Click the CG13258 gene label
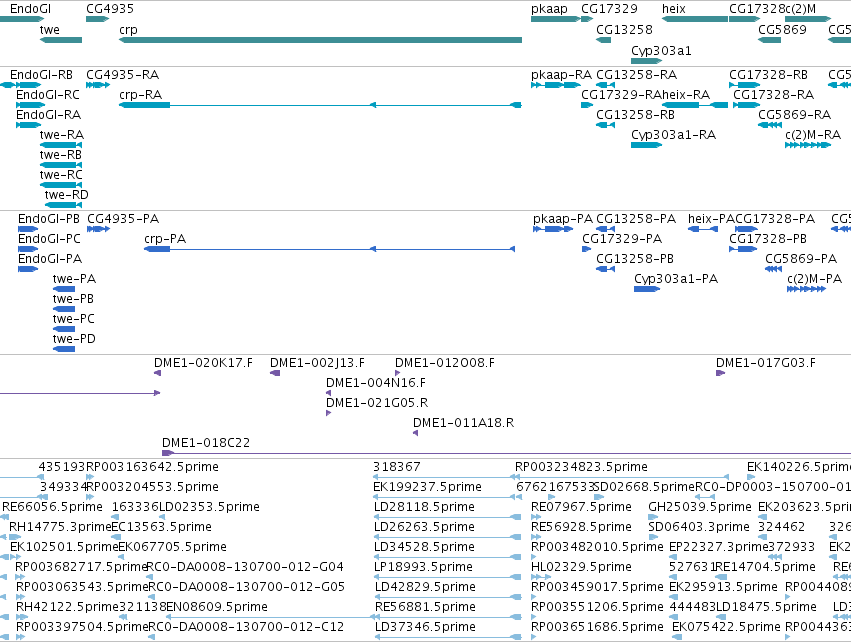 click(x=624, y=30)
